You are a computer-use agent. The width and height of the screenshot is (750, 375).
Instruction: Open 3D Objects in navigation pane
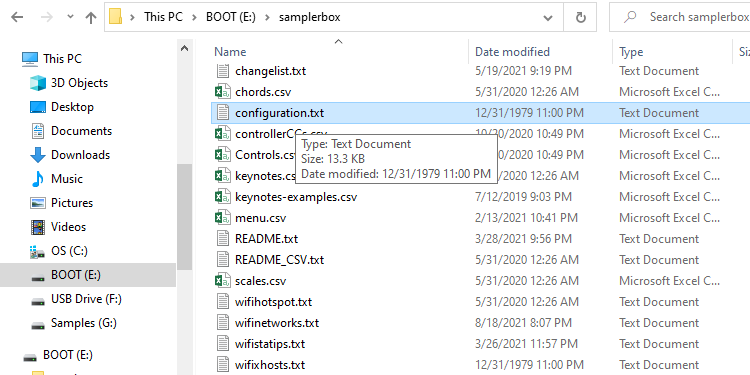pyautogui.click(x=79, y=83)
